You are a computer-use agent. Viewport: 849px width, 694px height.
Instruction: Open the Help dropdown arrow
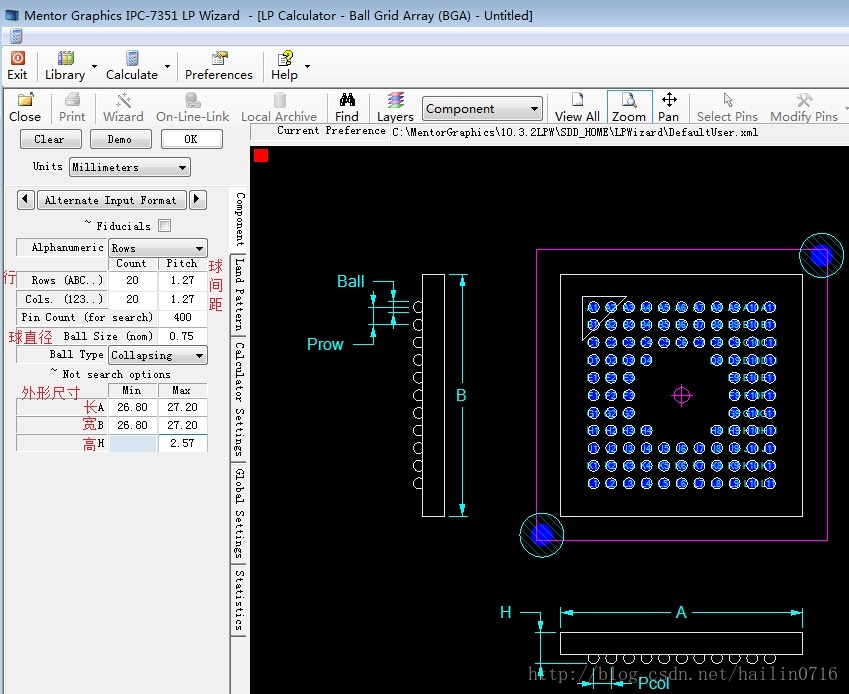click(x=308, y=66)
